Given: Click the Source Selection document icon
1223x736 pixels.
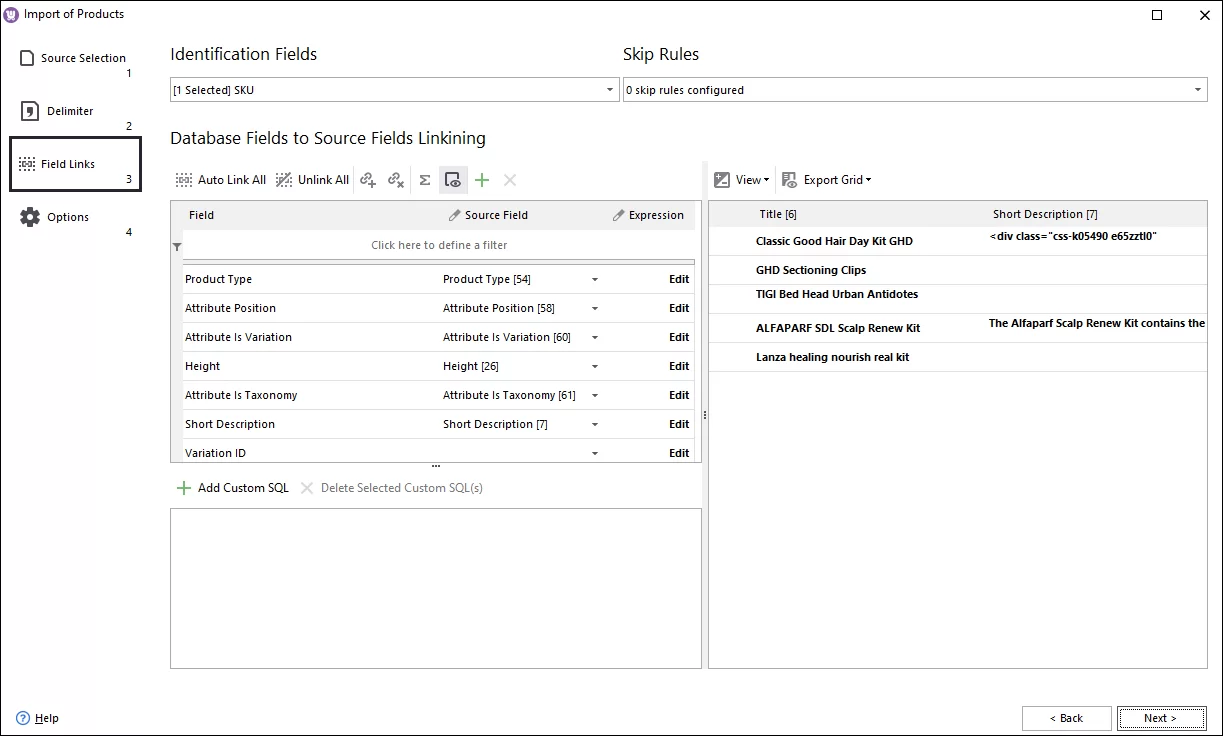Looking at the screenshot, I should click(x=28, y=58).
